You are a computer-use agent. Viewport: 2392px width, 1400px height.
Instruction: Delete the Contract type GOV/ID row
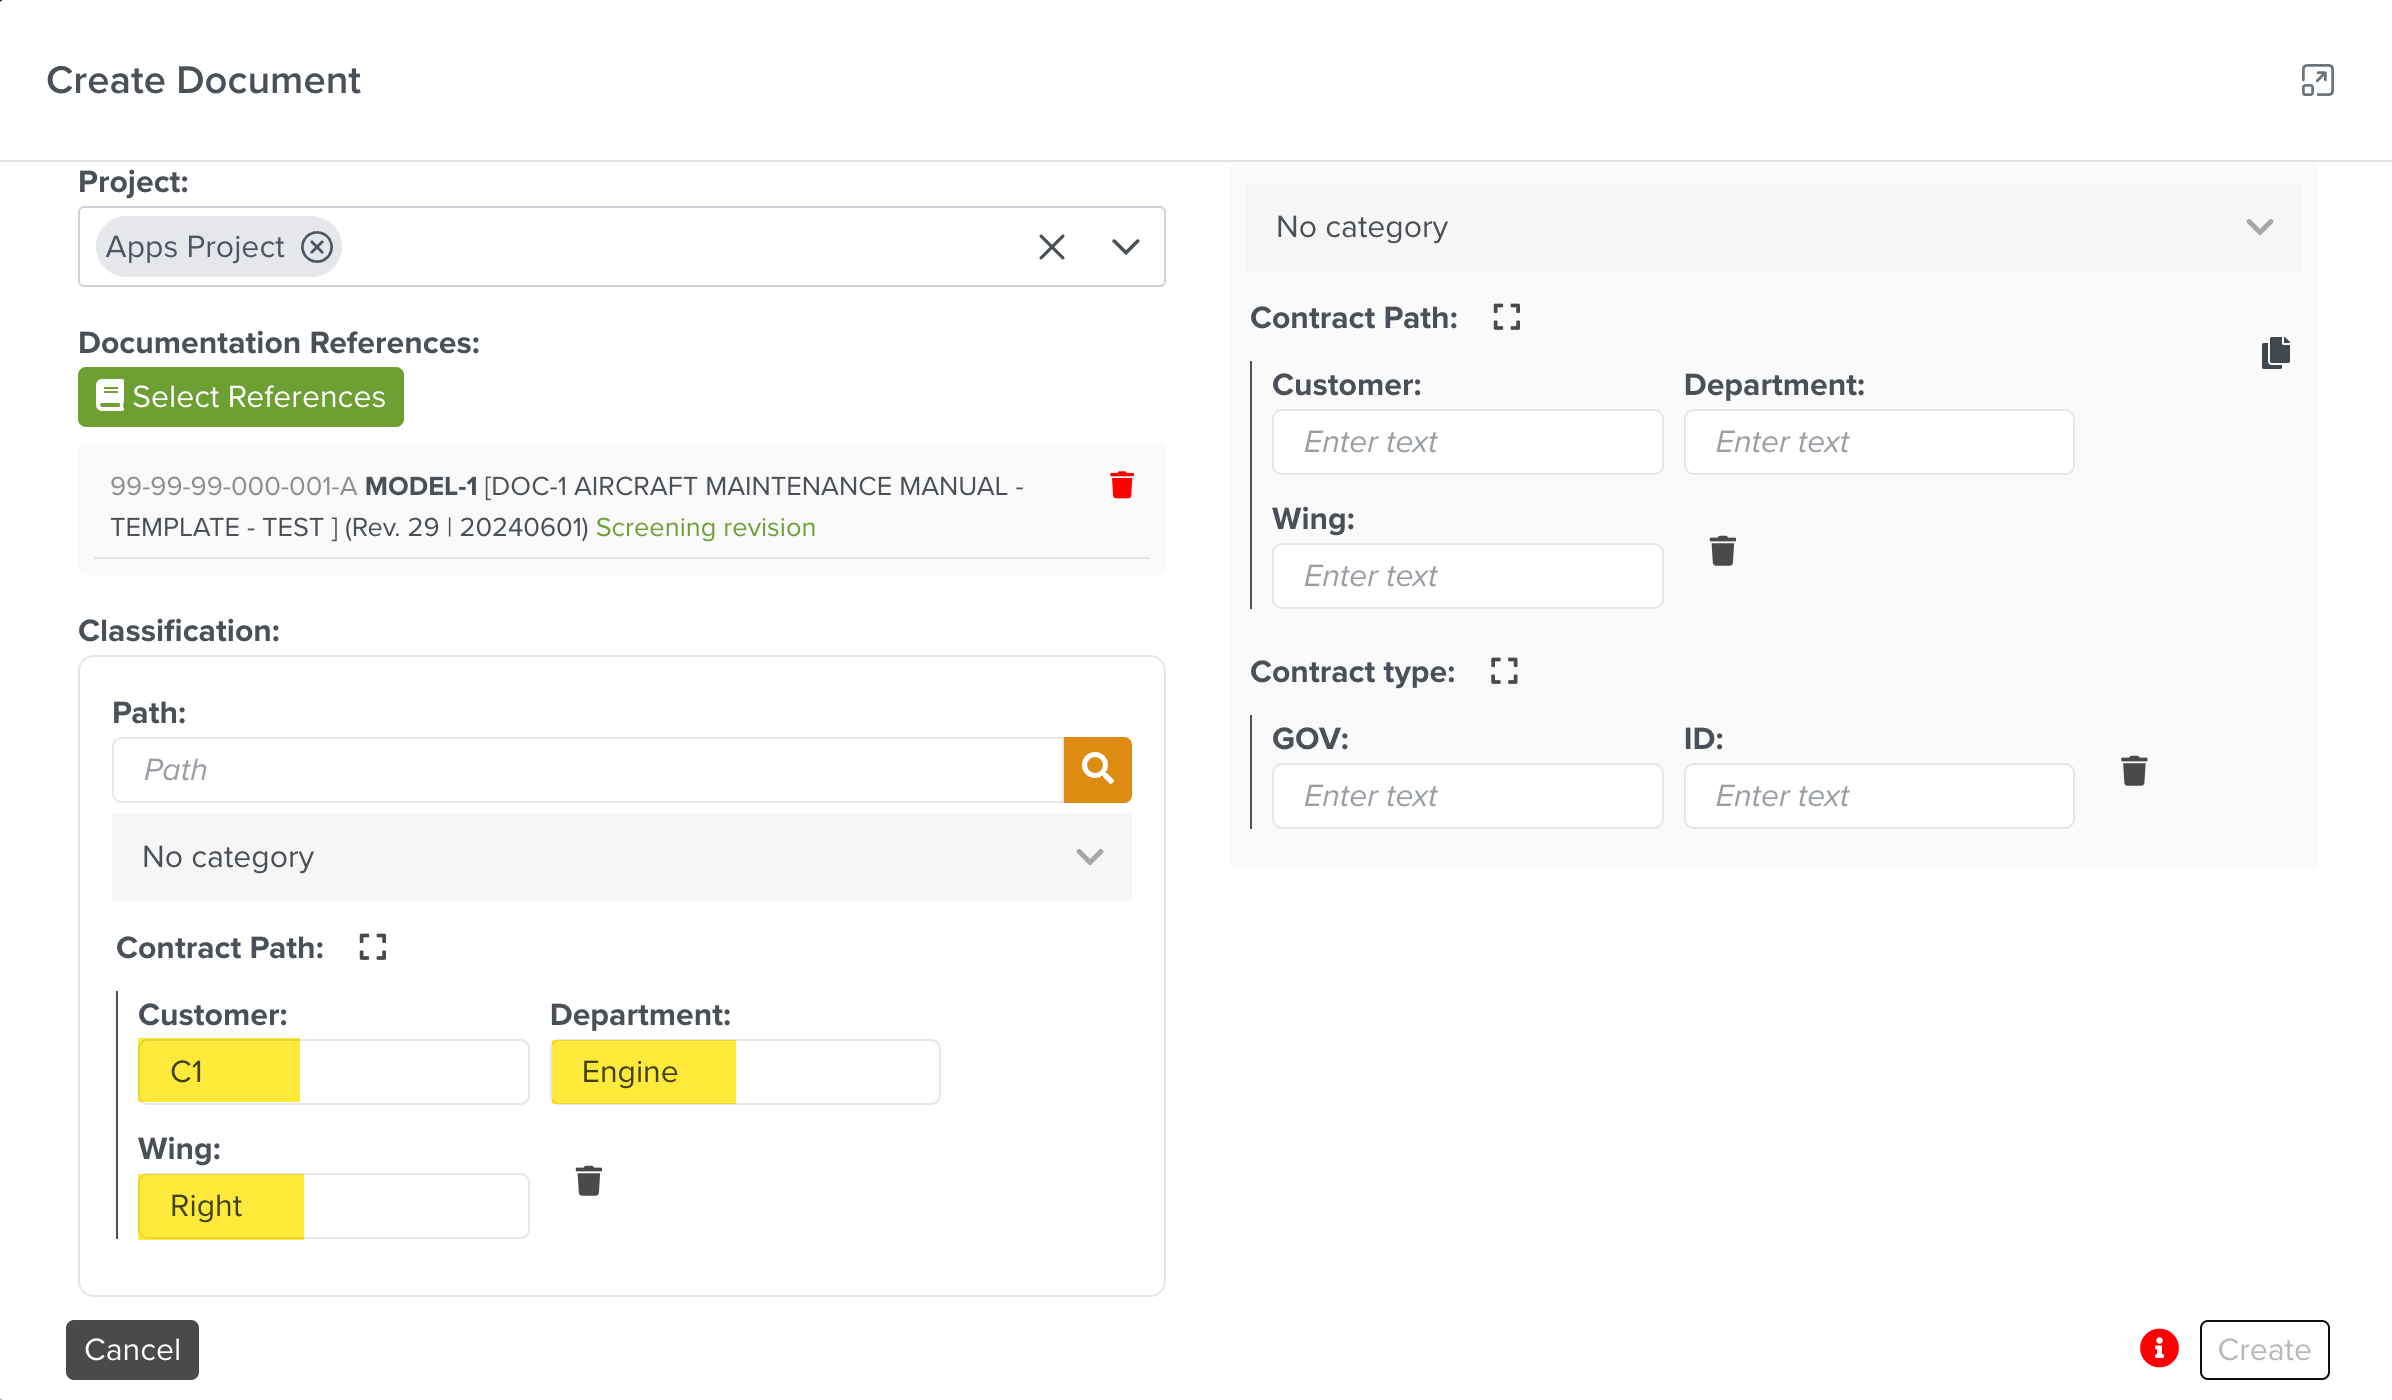coord(2134,771)
